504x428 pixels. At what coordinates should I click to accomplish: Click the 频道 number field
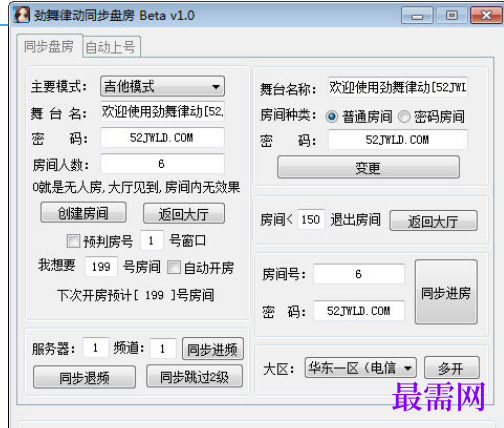[x=163, y=349]
